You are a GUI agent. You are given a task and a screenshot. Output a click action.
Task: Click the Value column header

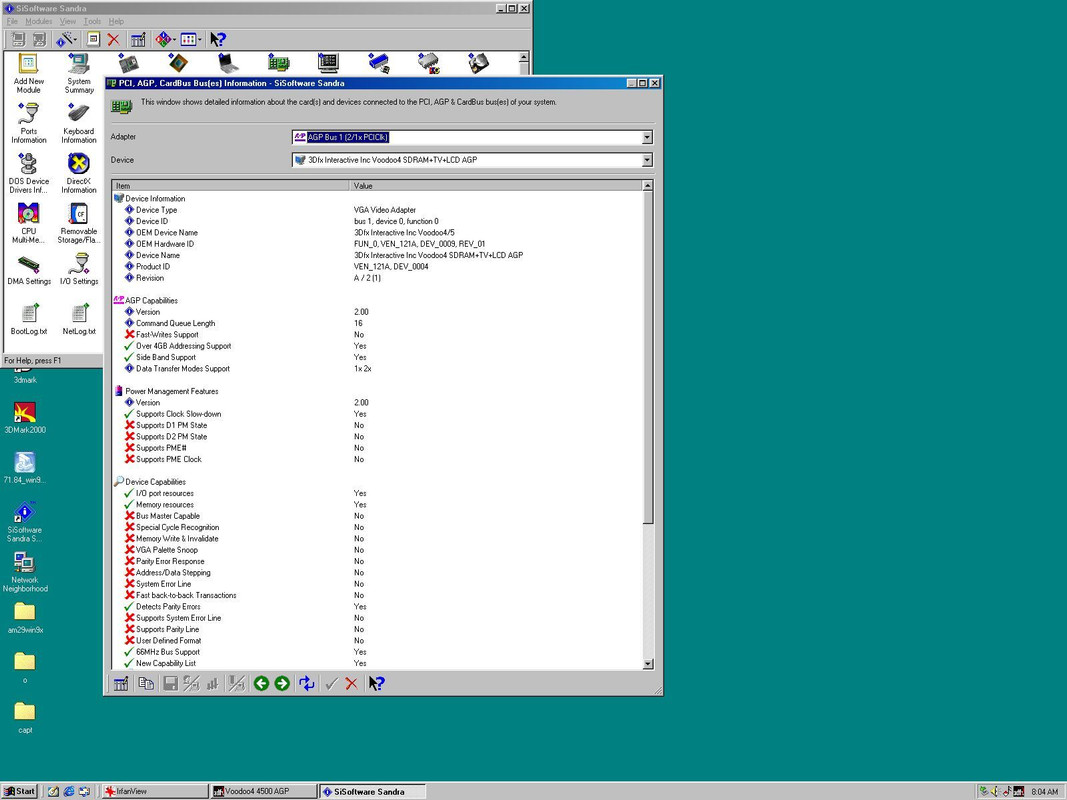coord(496,185)
